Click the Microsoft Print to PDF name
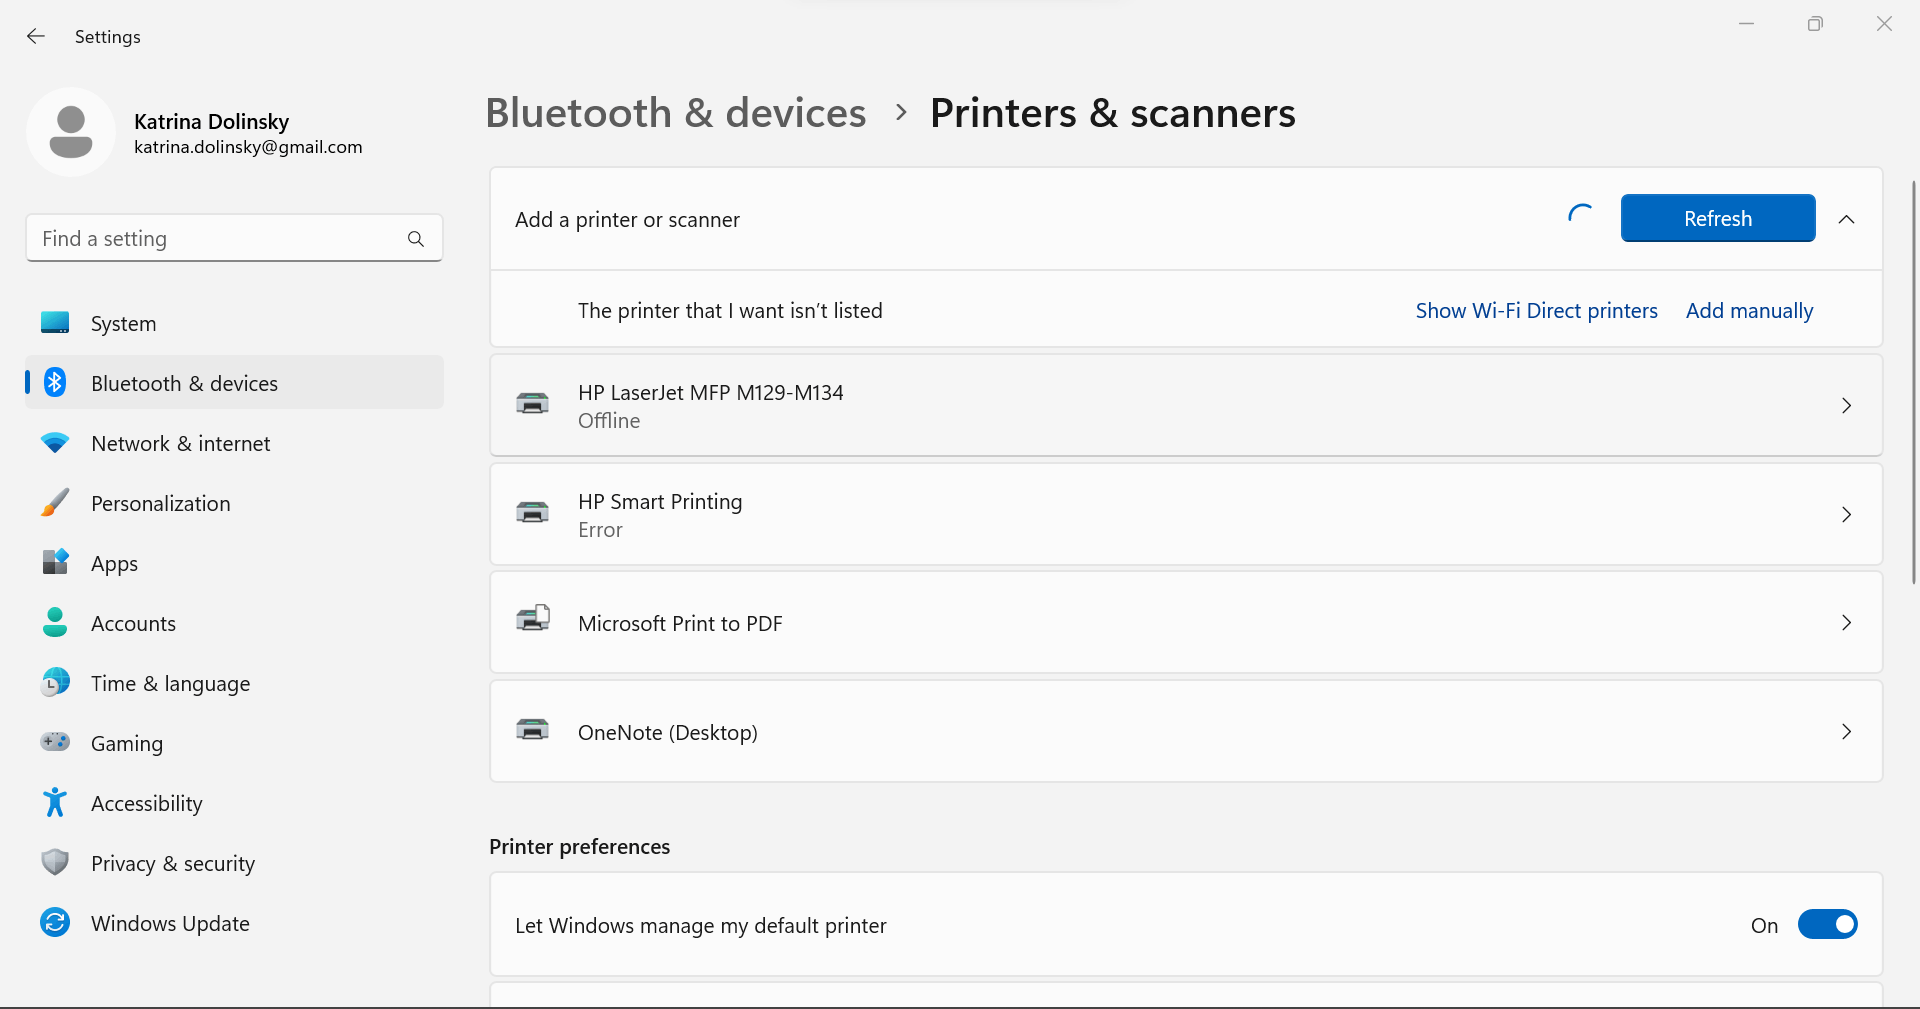This screenshot has width=1920, height=1009. coord(680,624)
